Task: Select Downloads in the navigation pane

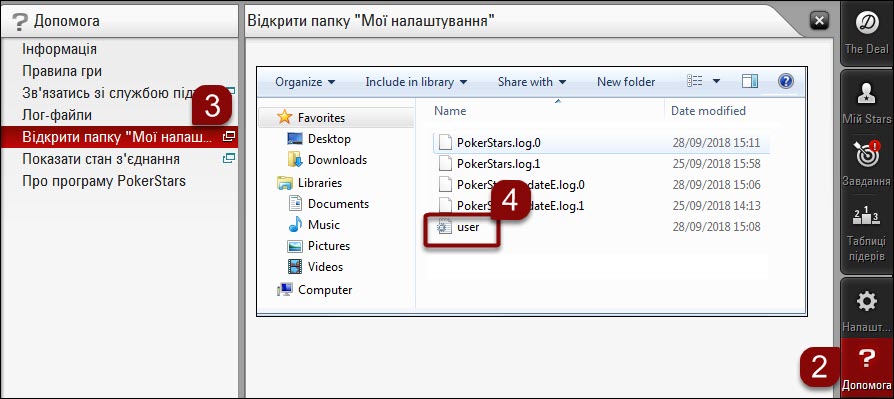Action: click(x=337, y=160)
